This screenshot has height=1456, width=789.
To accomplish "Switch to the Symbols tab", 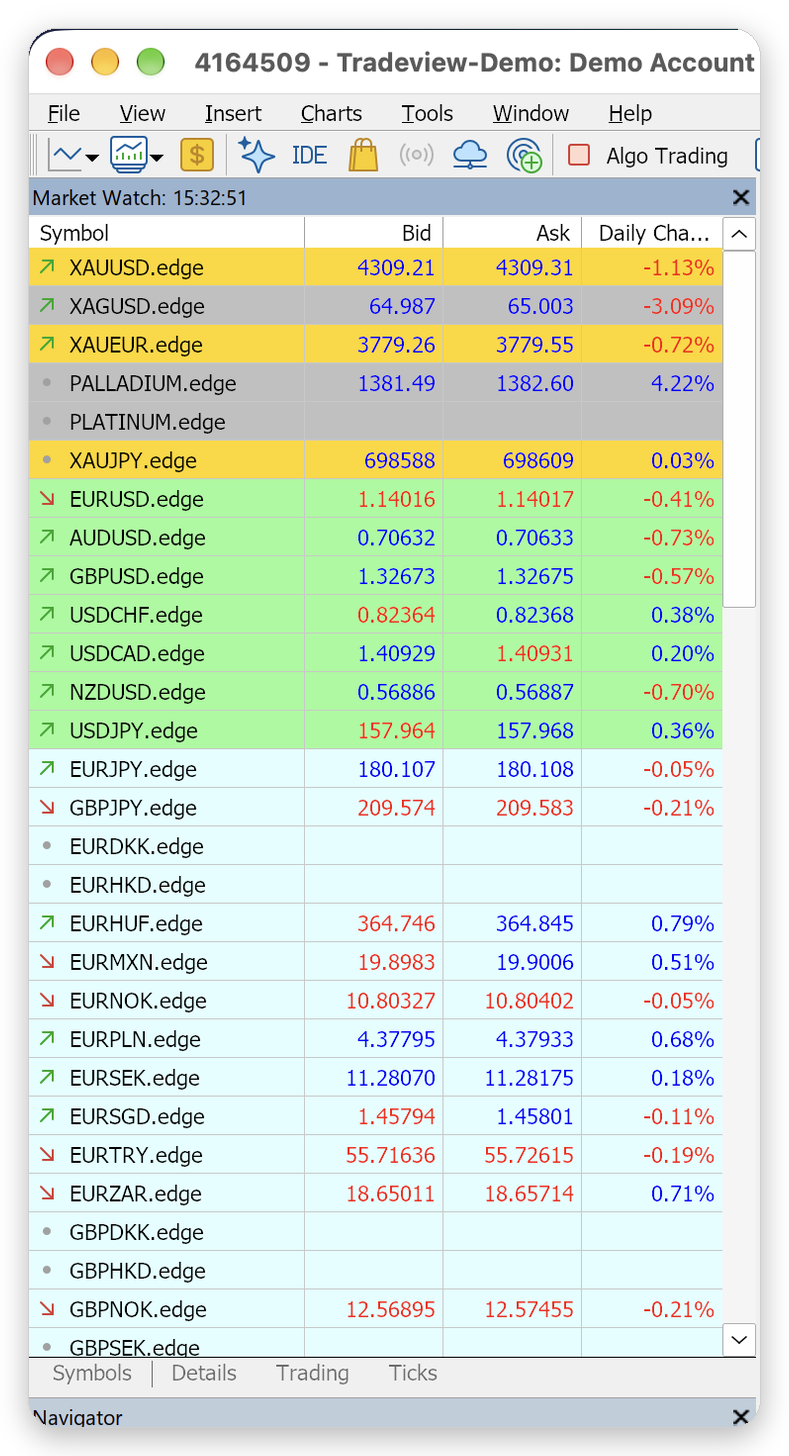I will pyautogui.click(x=92, y=1373).
